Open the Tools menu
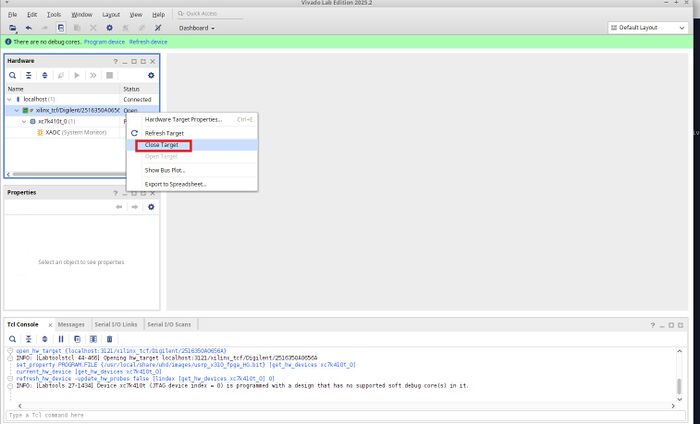Image resolution: width=700 pixels, height=424 pixels. tap(54, 15)
